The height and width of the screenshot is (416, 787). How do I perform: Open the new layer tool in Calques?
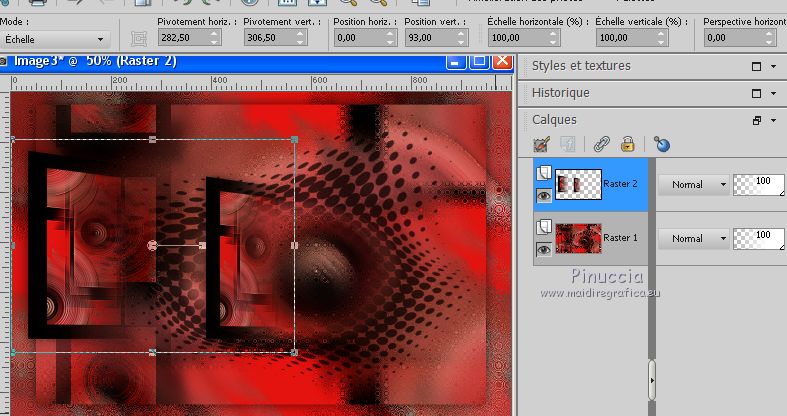(x=541, y=145)
